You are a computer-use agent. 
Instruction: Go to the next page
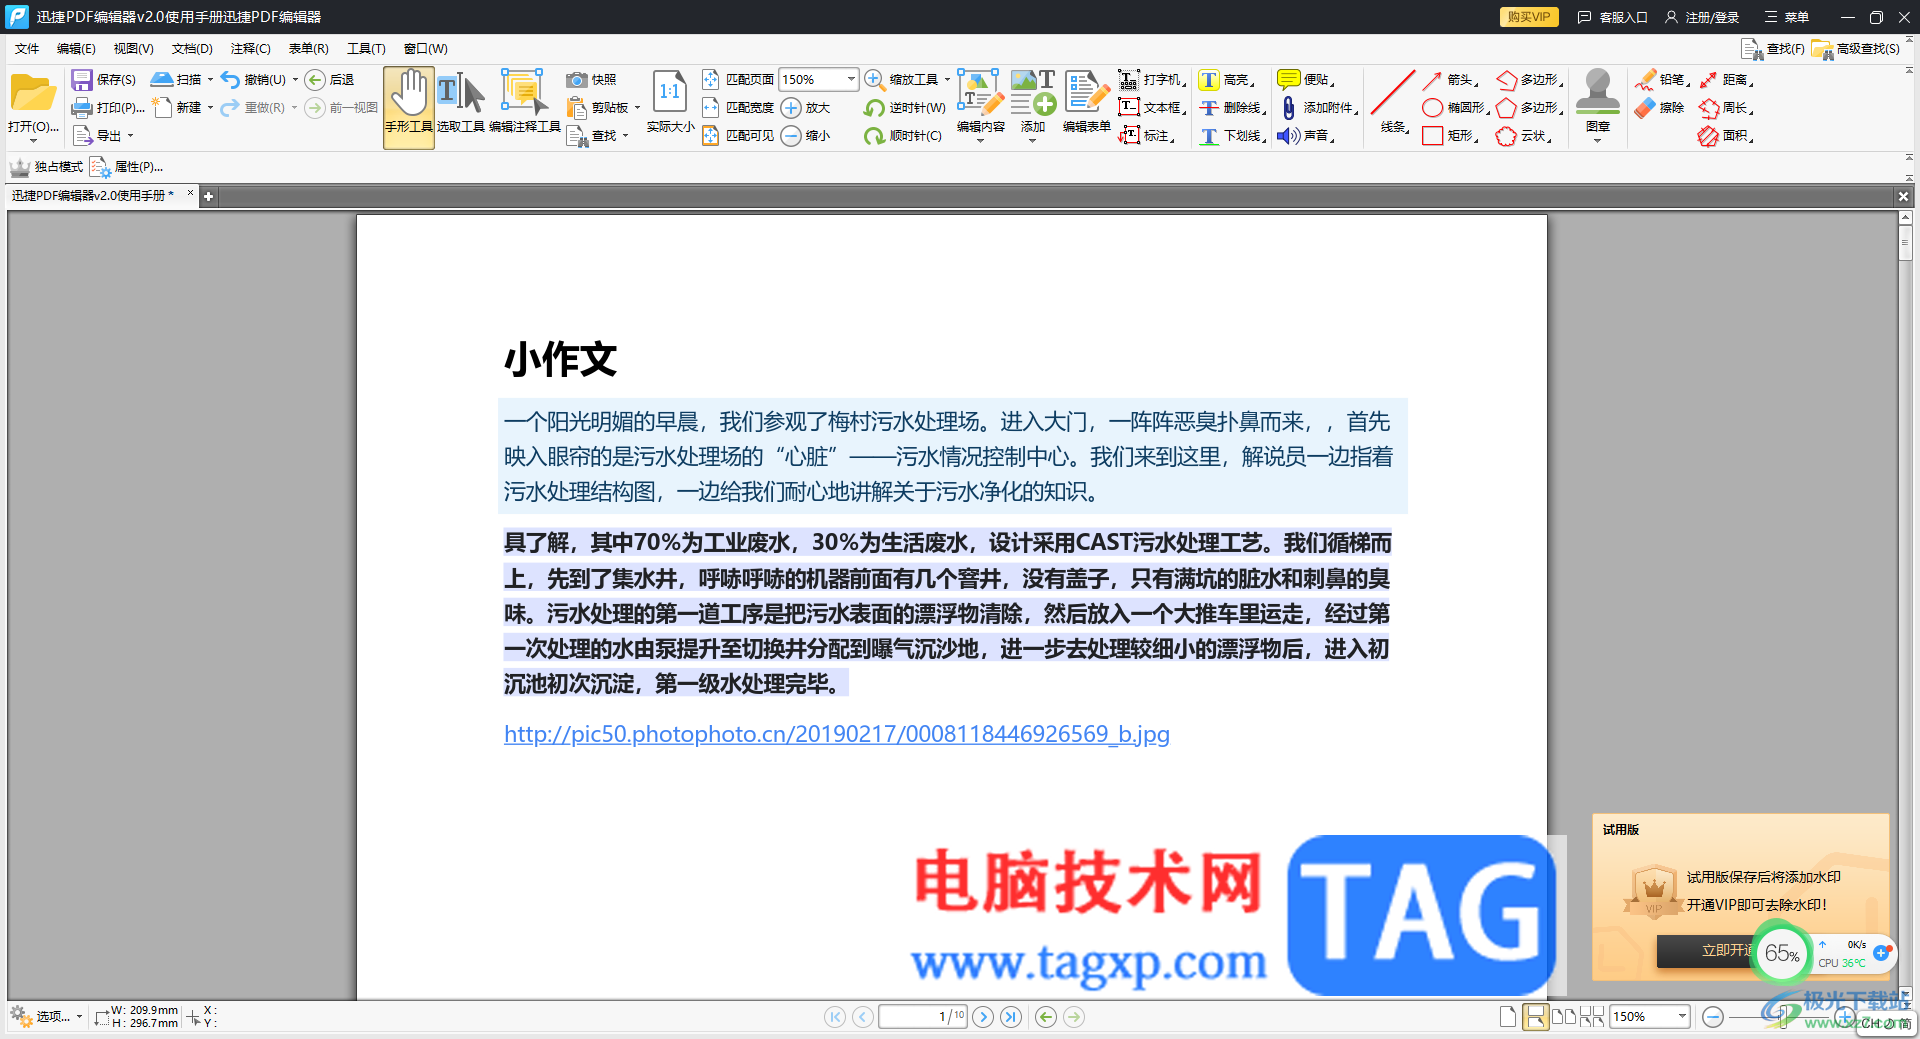tap(984, 1017)
